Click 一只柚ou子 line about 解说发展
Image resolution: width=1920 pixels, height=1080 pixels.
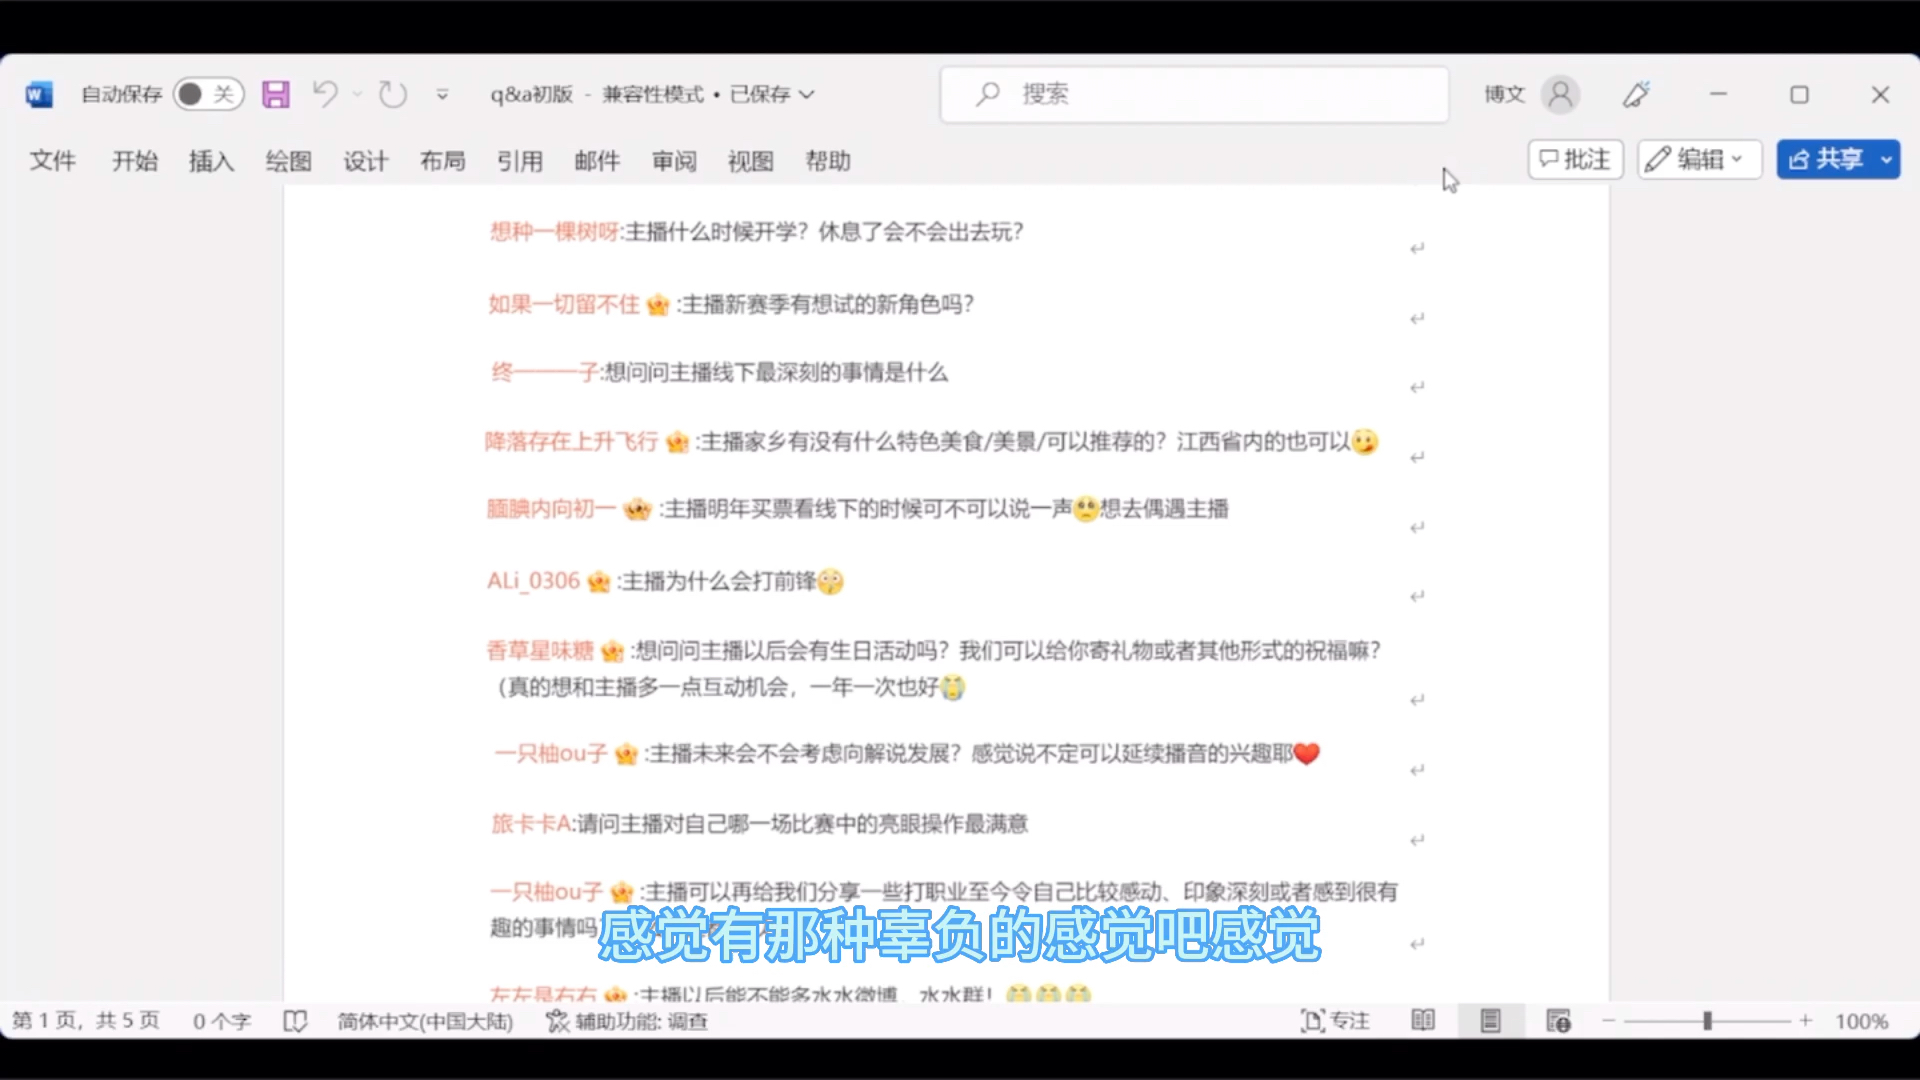click(907, 753)
